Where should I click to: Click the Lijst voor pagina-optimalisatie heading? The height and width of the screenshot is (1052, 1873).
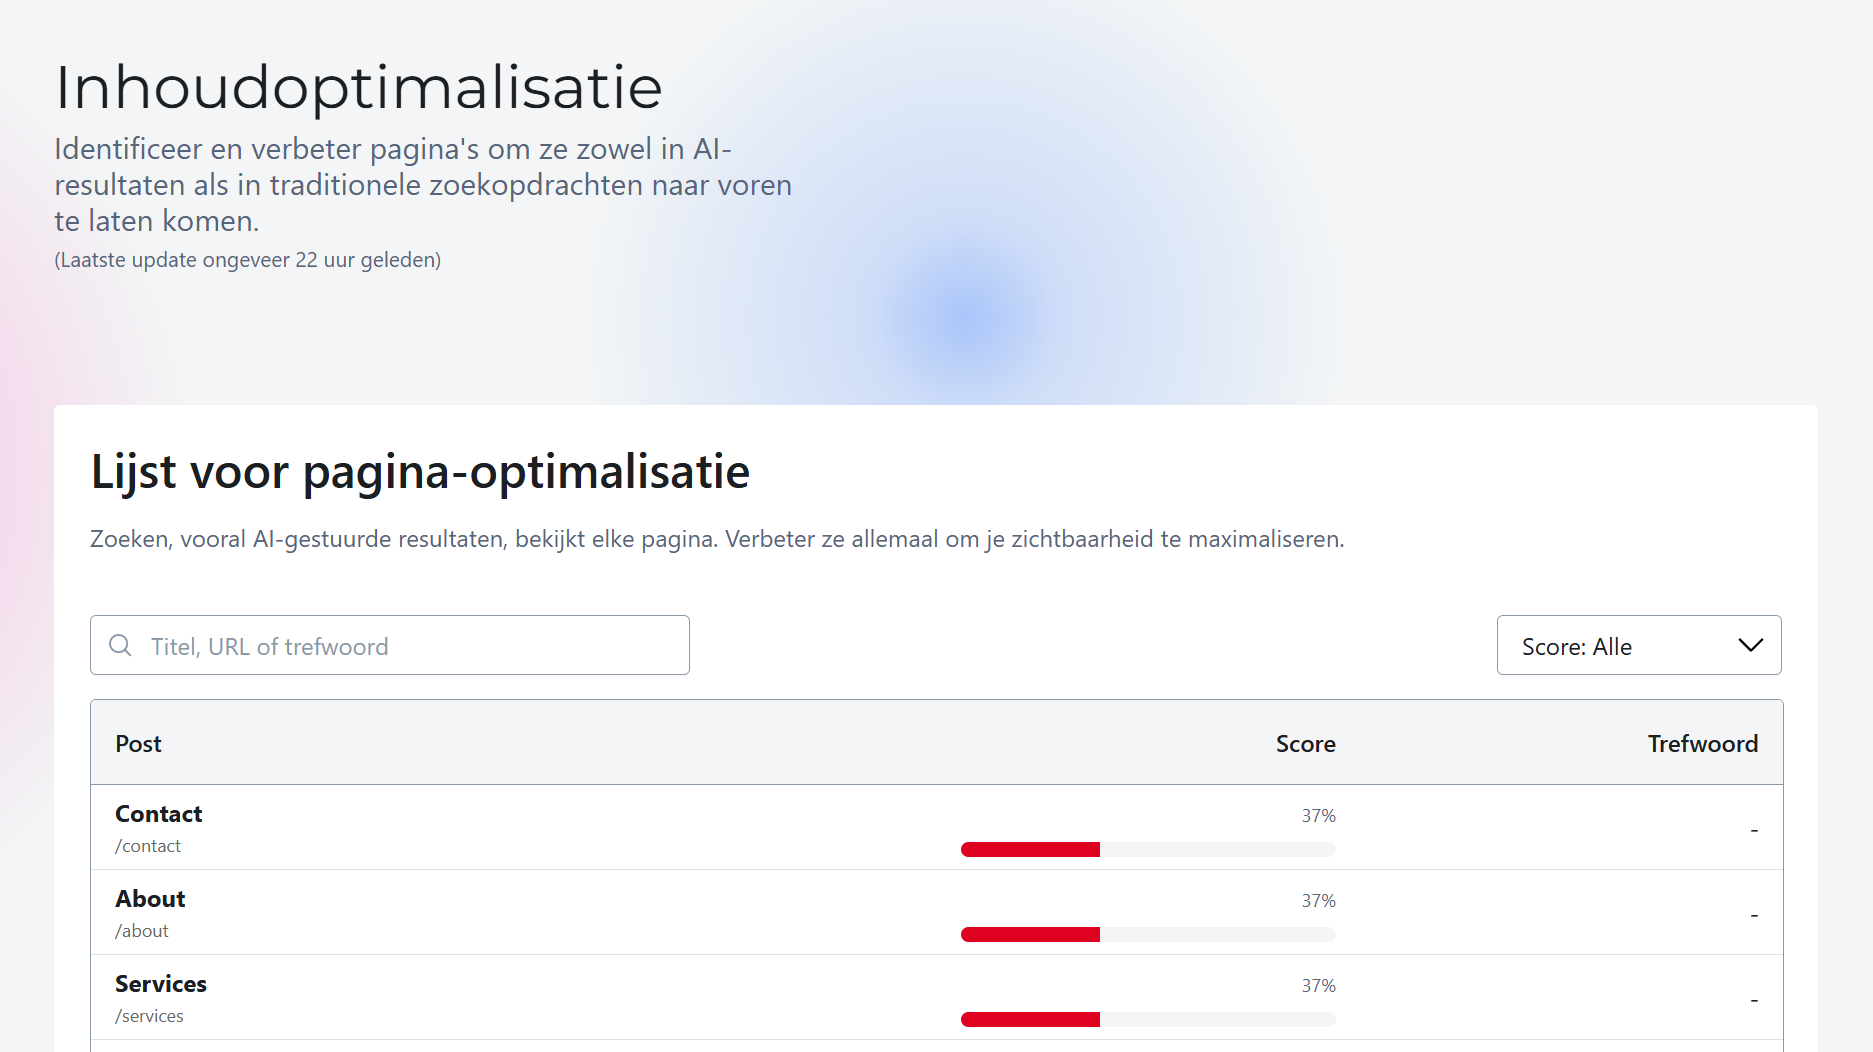pyautogui.click(x=420, y=472)
